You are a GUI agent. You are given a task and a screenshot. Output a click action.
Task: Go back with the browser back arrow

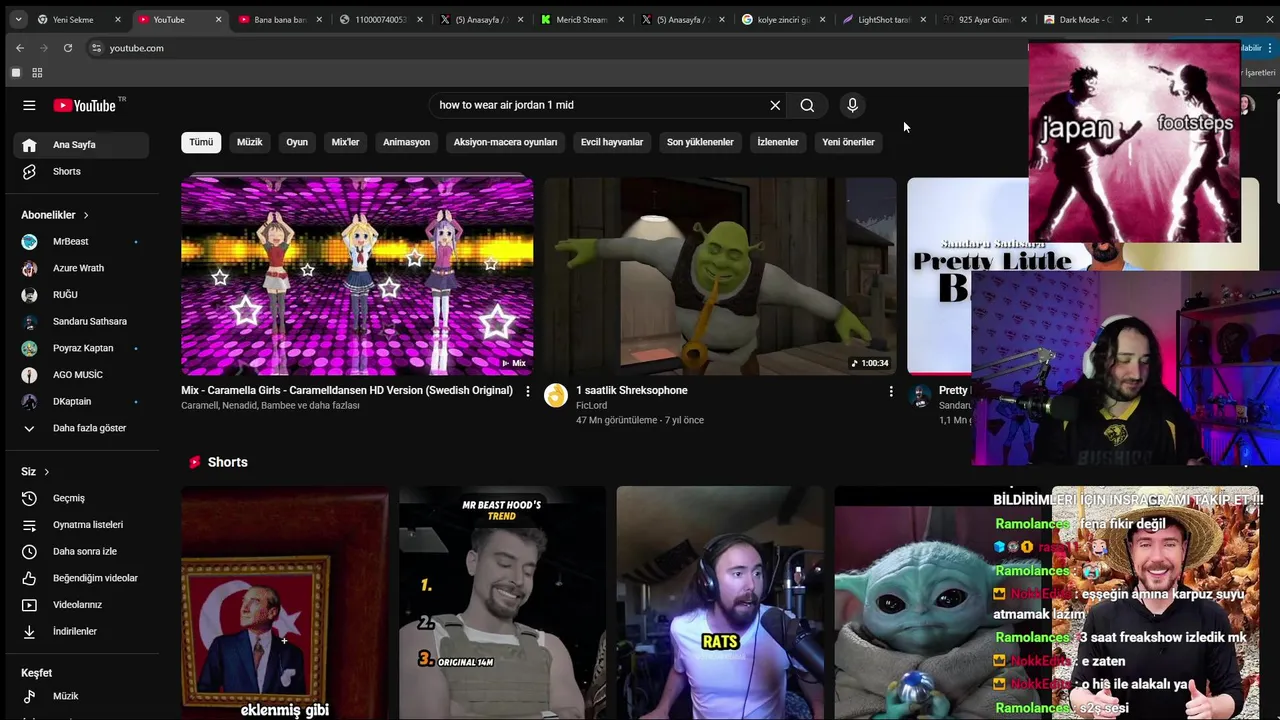pos(20,48)
